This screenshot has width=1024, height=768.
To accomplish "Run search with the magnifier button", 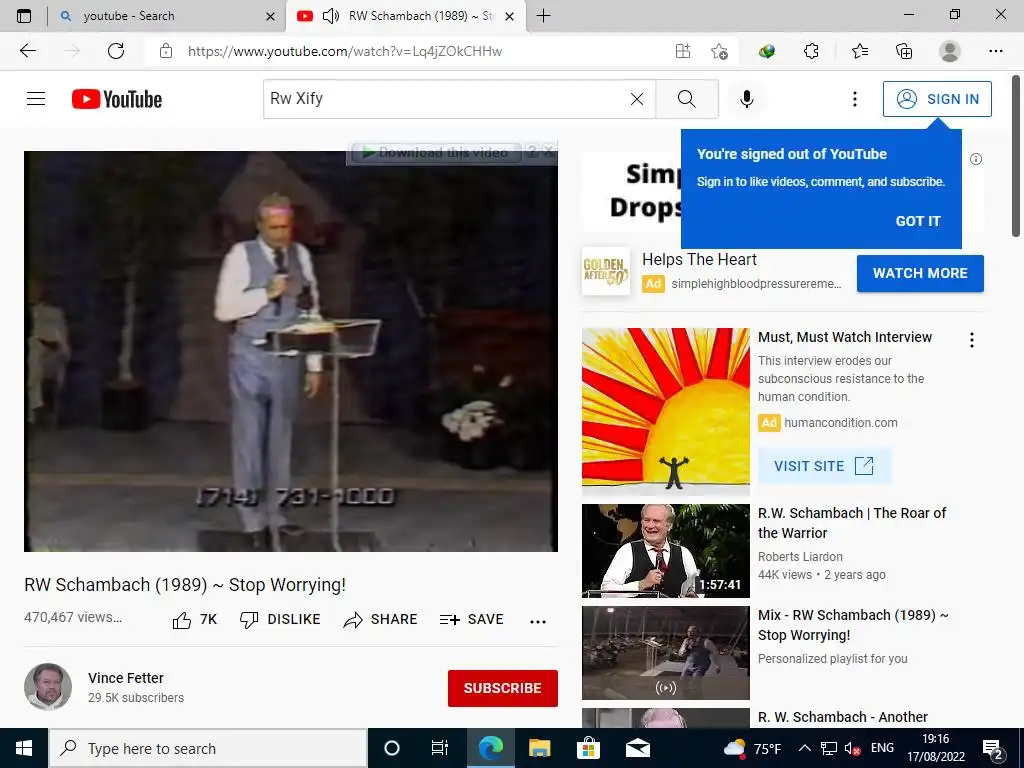I will tap(686, 99).
